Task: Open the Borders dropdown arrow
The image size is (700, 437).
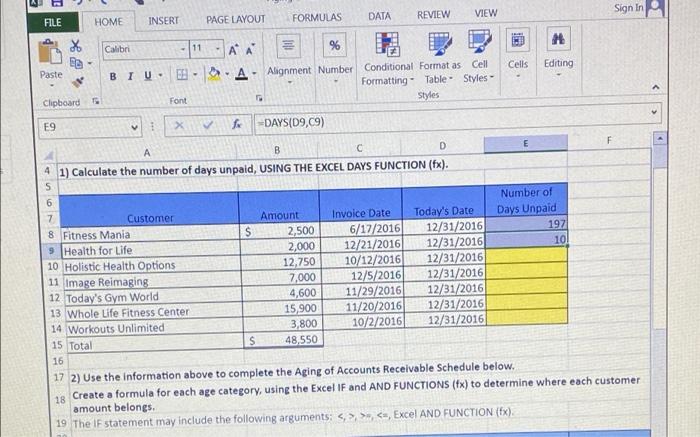Action: (x=195, y=74)
